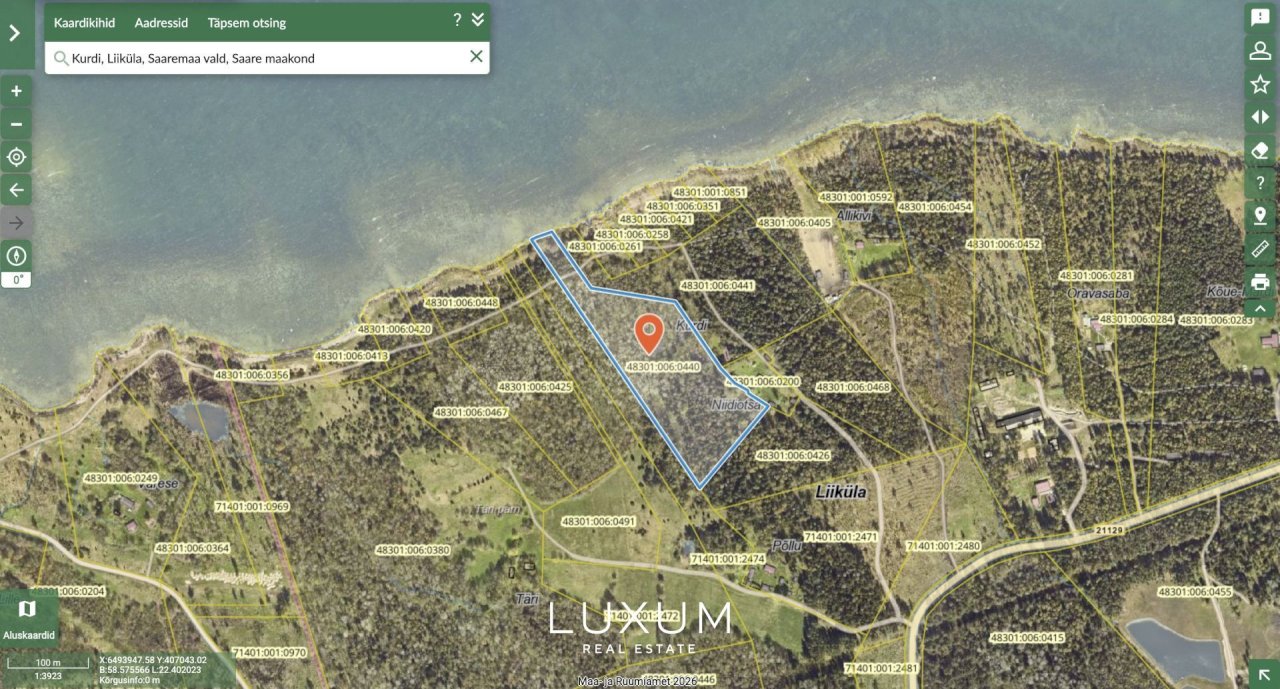
Task: Zoom in with the plus button
Action: (16, 91)
